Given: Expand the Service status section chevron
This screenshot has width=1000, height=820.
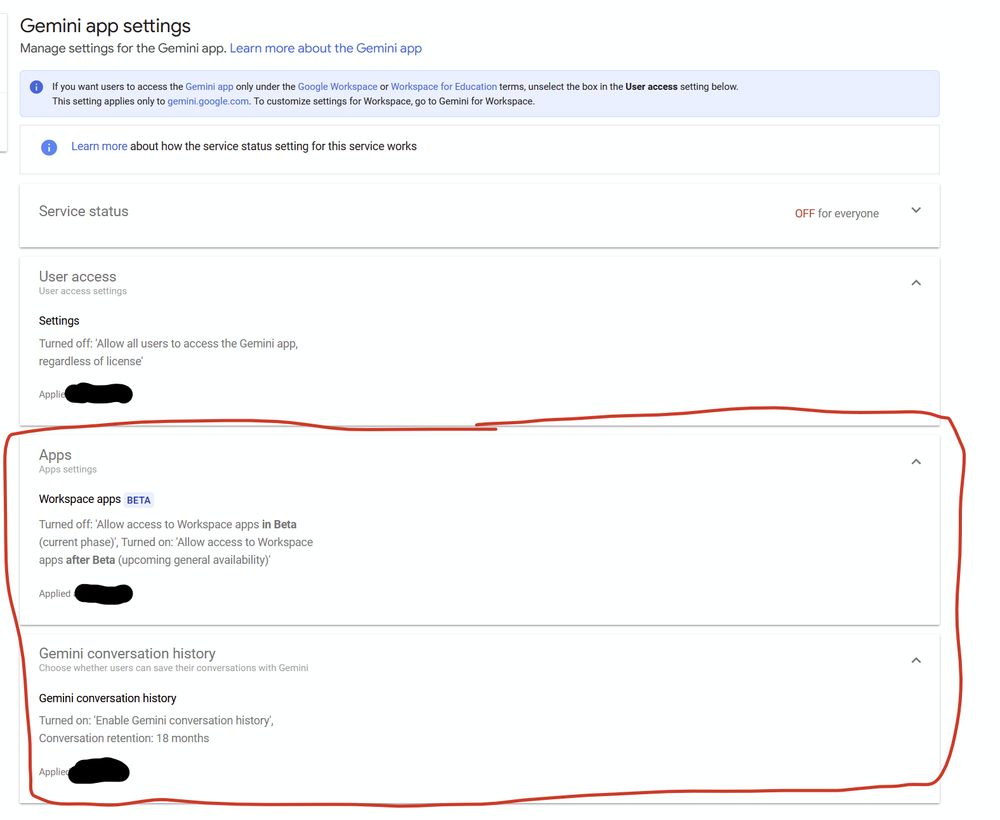Looking at the screenshot, I should coord(916,210).
